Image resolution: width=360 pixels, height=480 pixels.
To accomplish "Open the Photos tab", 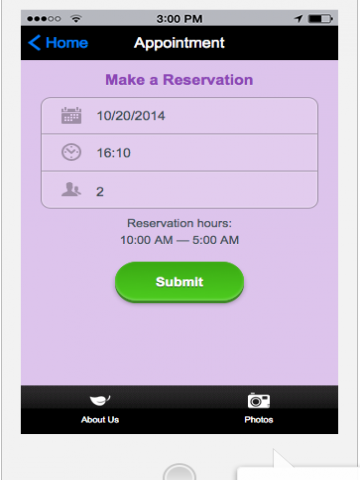I will pos(259,409).
